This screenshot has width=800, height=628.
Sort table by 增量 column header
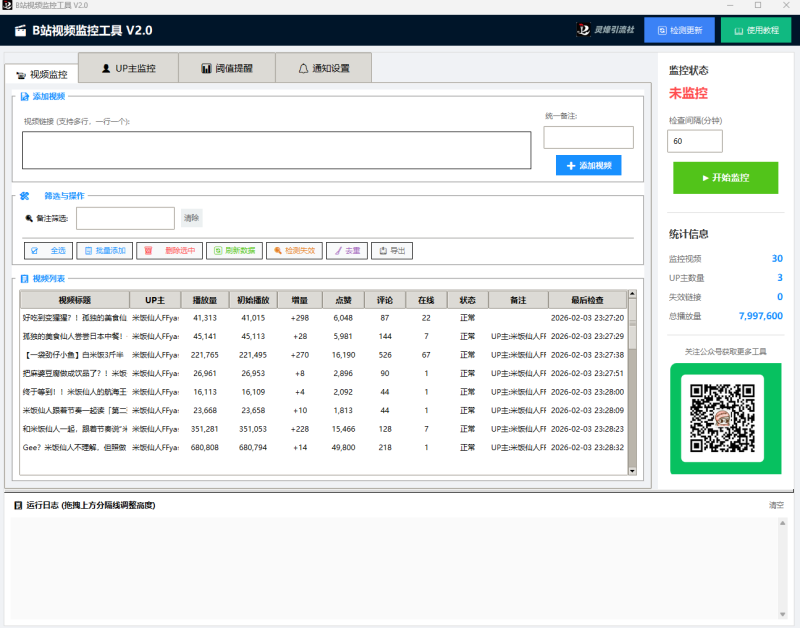[299, 300]
